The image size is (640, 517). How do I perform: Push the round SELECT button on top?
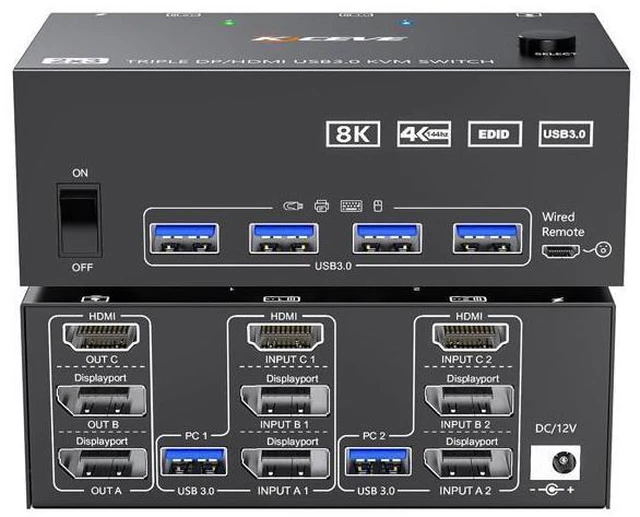pyautogui.click(x=547, y=44)
